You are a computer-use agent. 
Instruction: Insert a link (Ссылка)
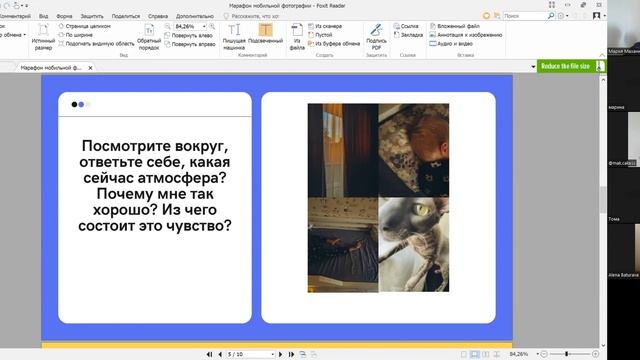[406, 26]
